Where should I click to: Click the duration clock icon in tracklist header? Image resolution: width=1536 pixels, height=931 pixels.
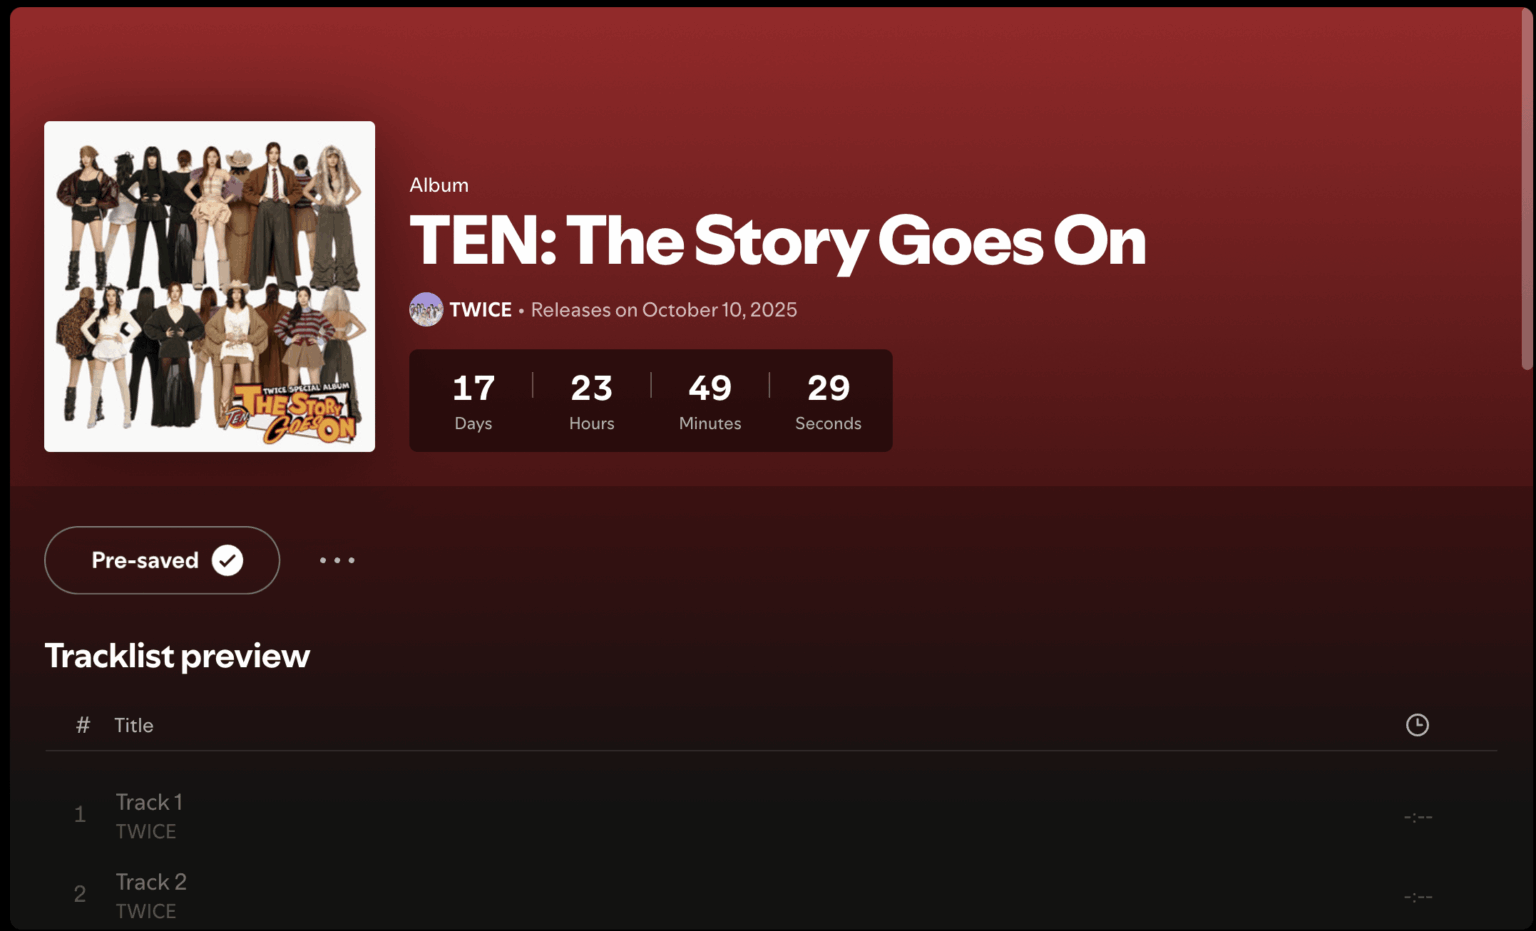point(1417,724)
